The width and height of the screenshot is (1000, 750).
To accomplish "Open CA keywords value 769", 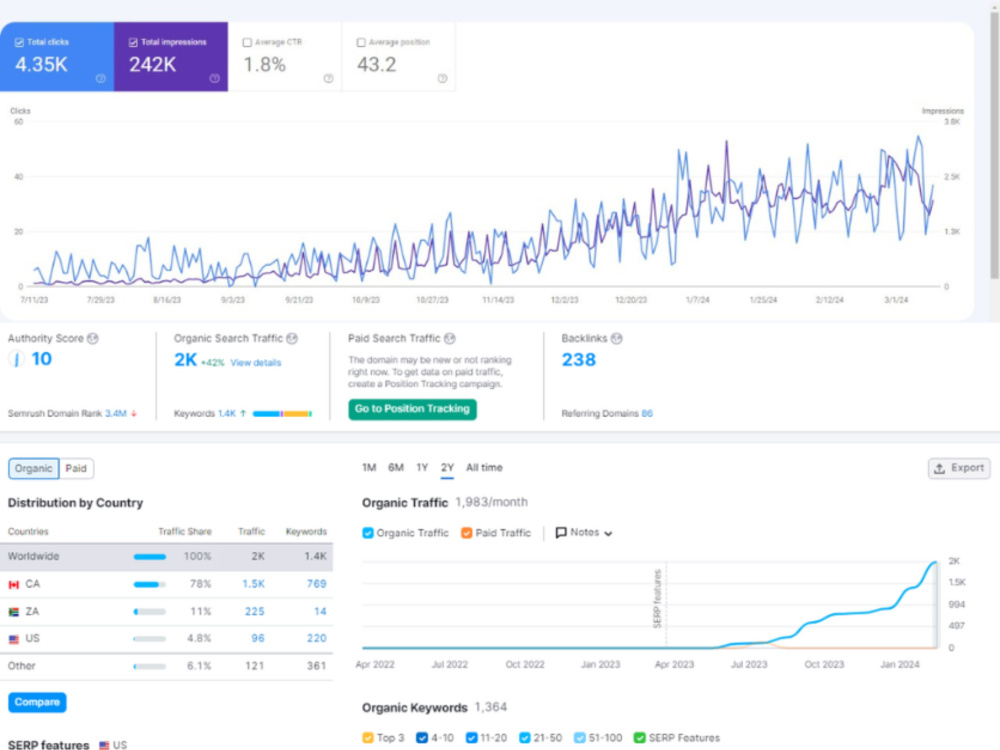I will tap(316, 584).
